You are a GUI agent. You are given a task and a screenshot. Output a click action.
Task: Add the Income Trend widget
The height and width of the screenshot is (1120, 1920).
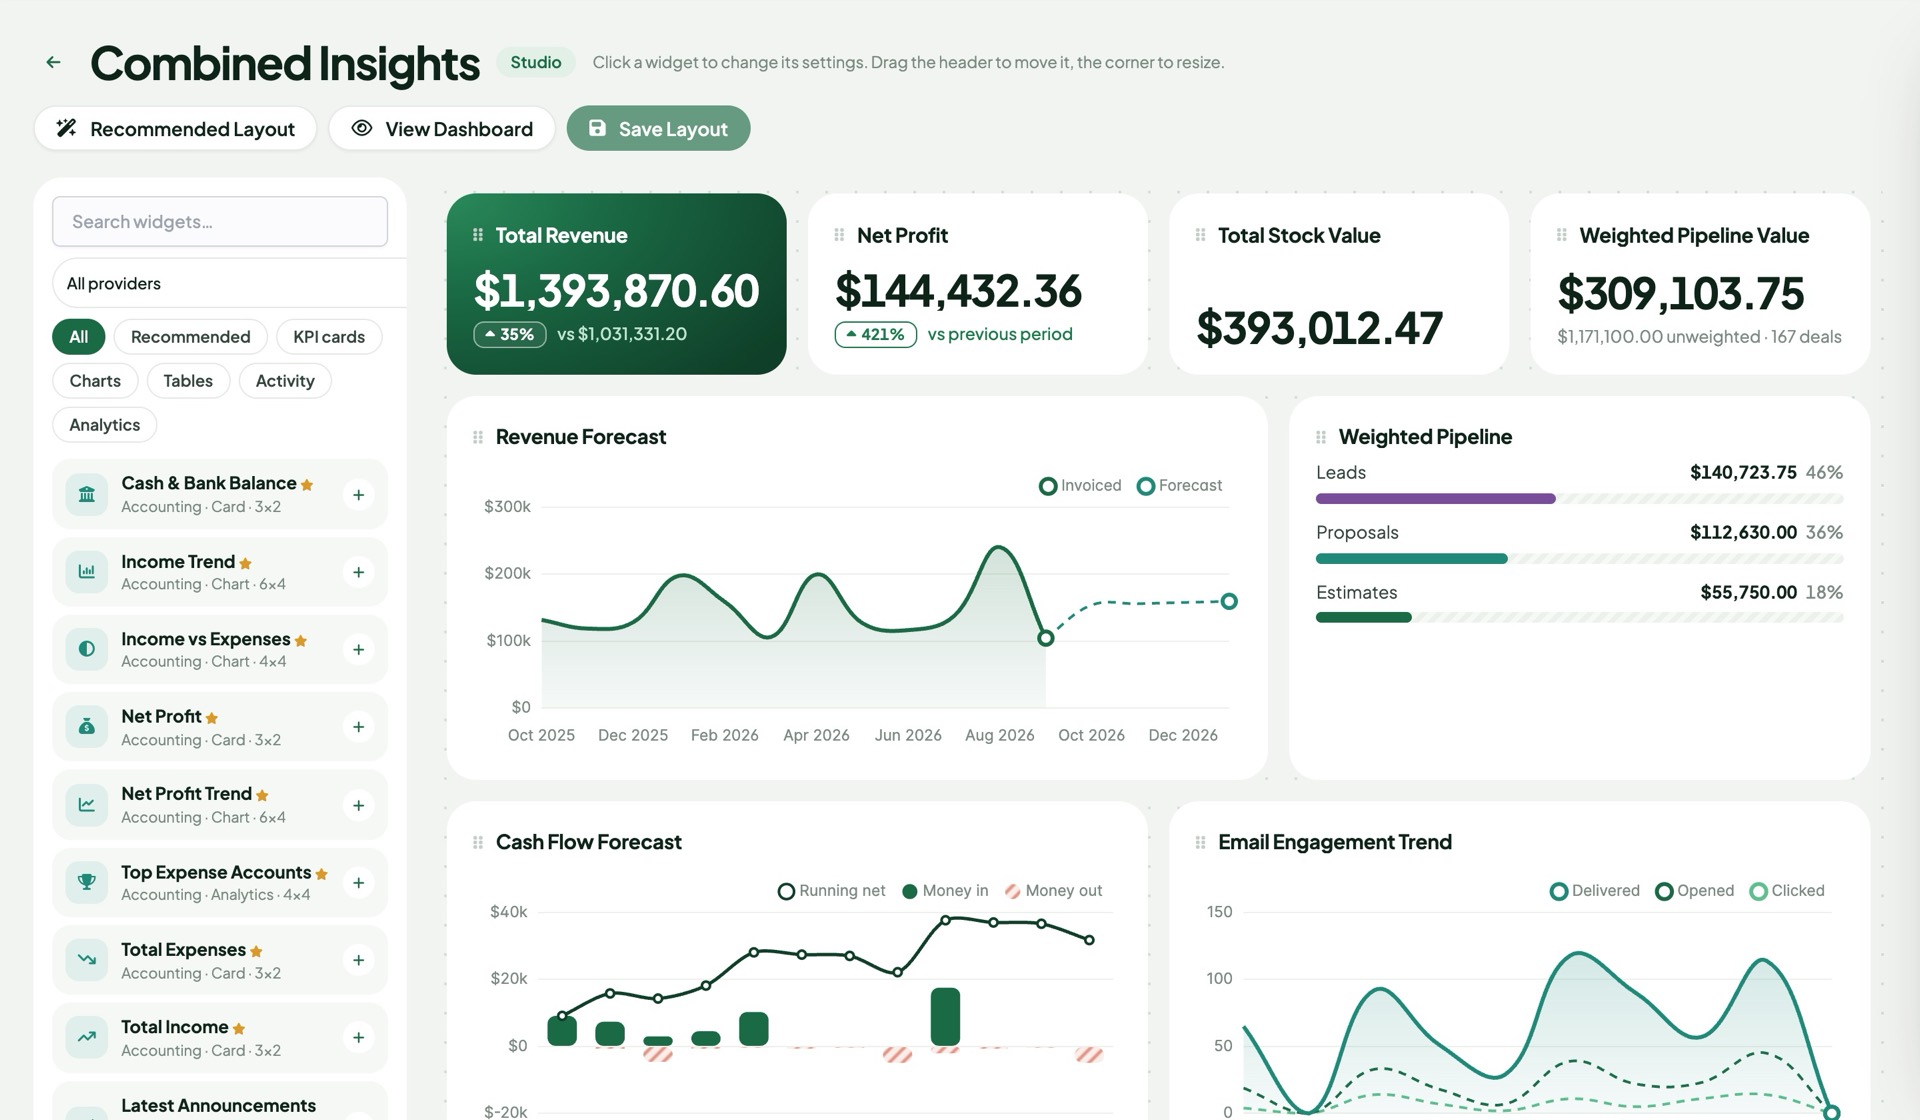click(358, 572)
